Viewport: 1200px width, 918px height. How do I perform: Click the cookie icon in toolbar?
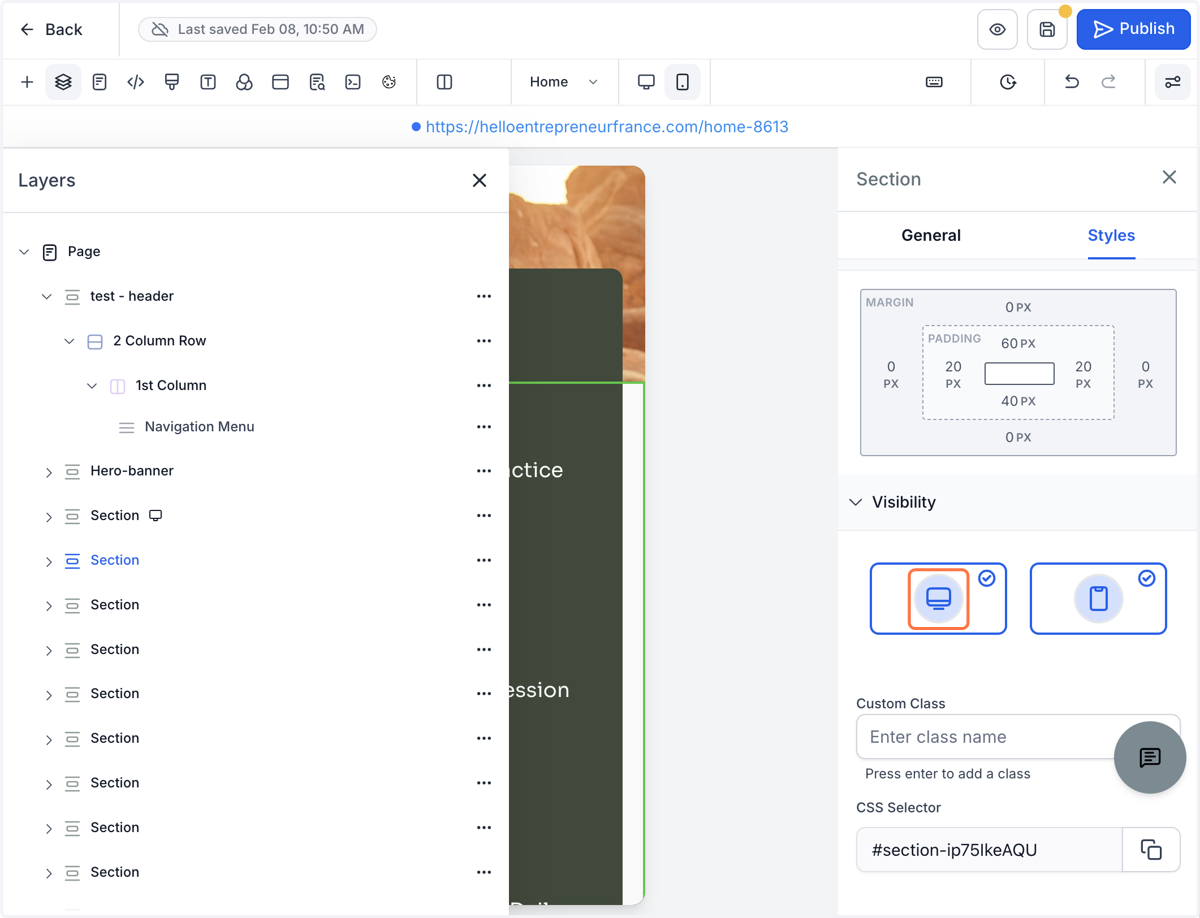click(x=389, y=82)
